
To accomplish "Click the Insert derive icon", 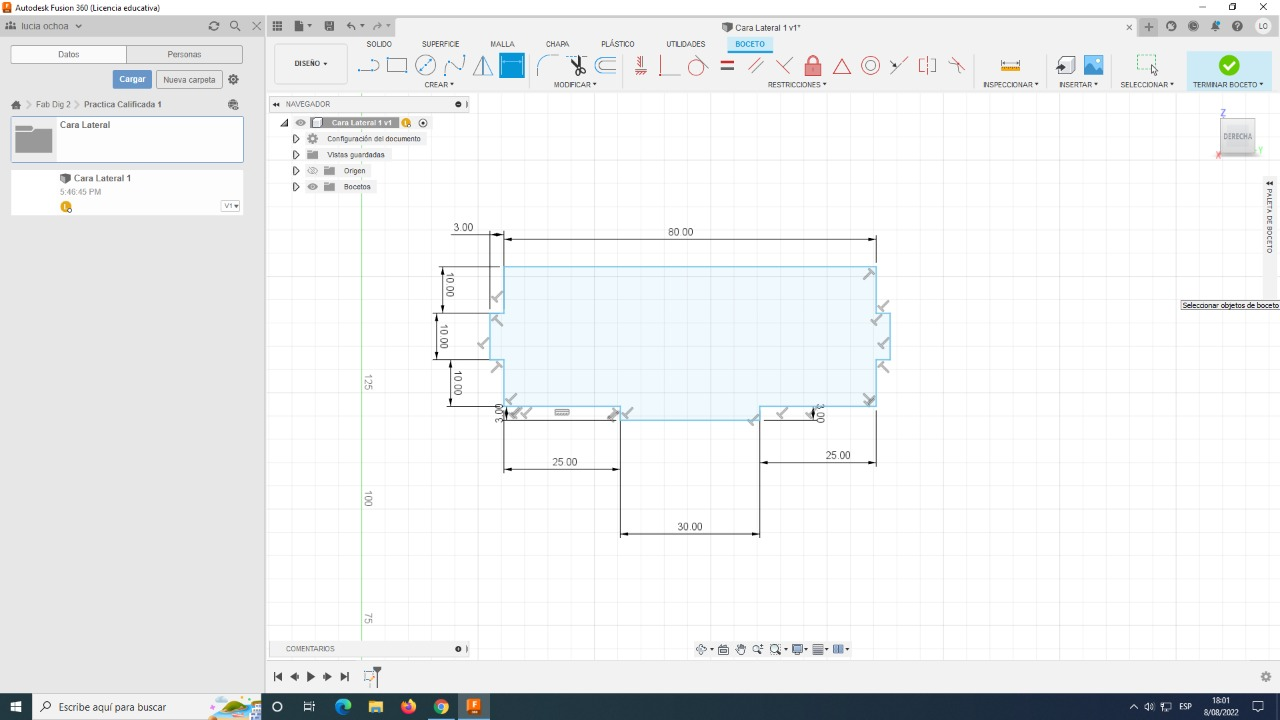I will [1065, 66].
